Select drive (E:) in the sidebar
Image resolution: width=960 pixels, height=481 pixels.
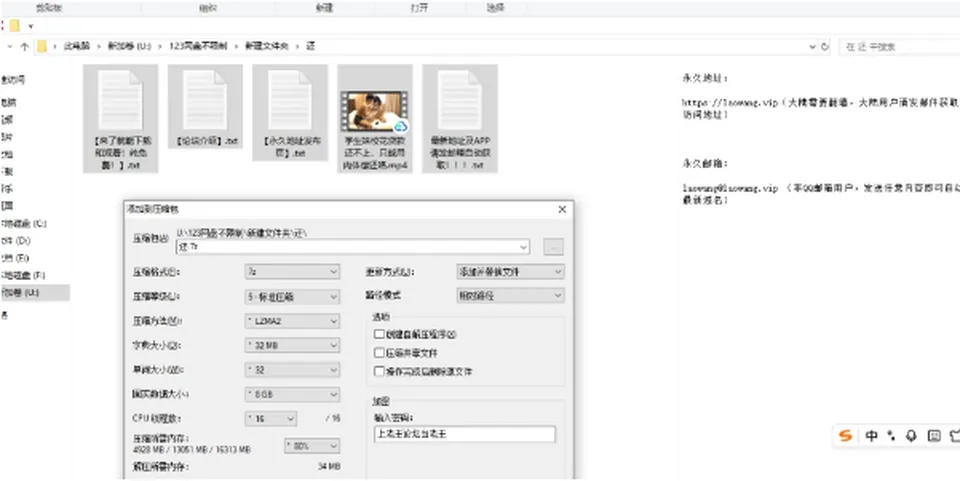16,258
